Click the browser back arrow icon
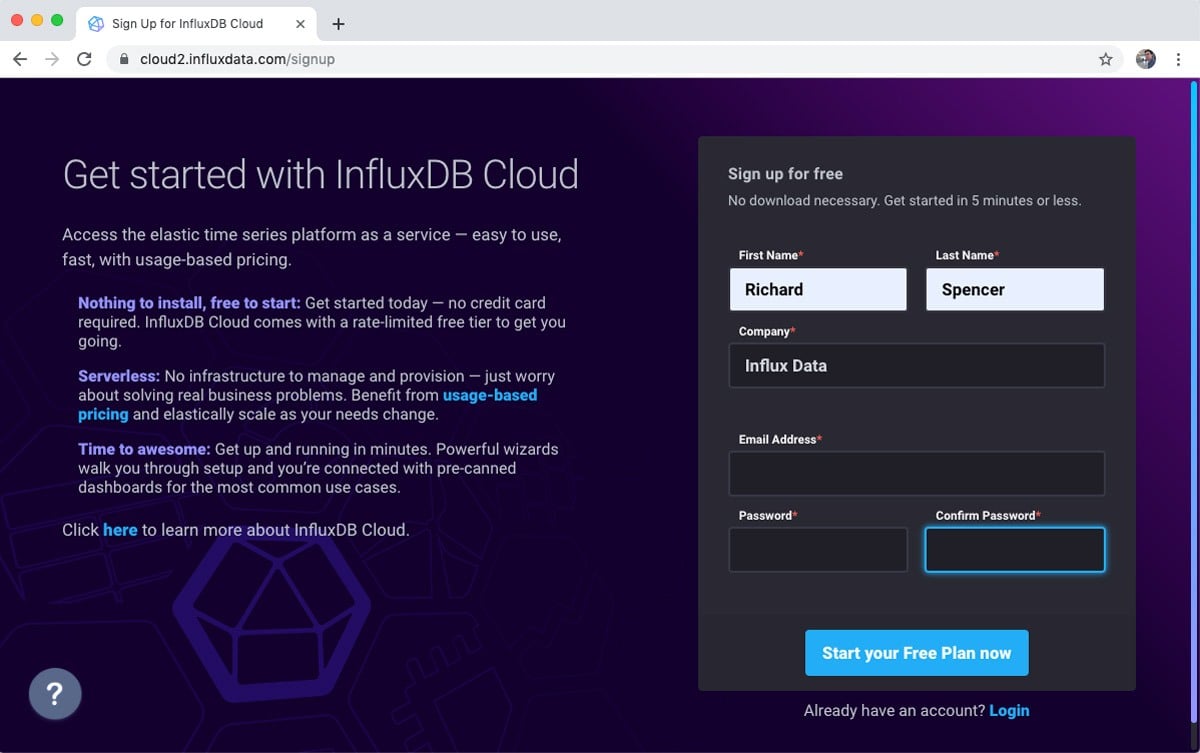Viewport: 1200px width, 753px height. click(x=20, y=58)
